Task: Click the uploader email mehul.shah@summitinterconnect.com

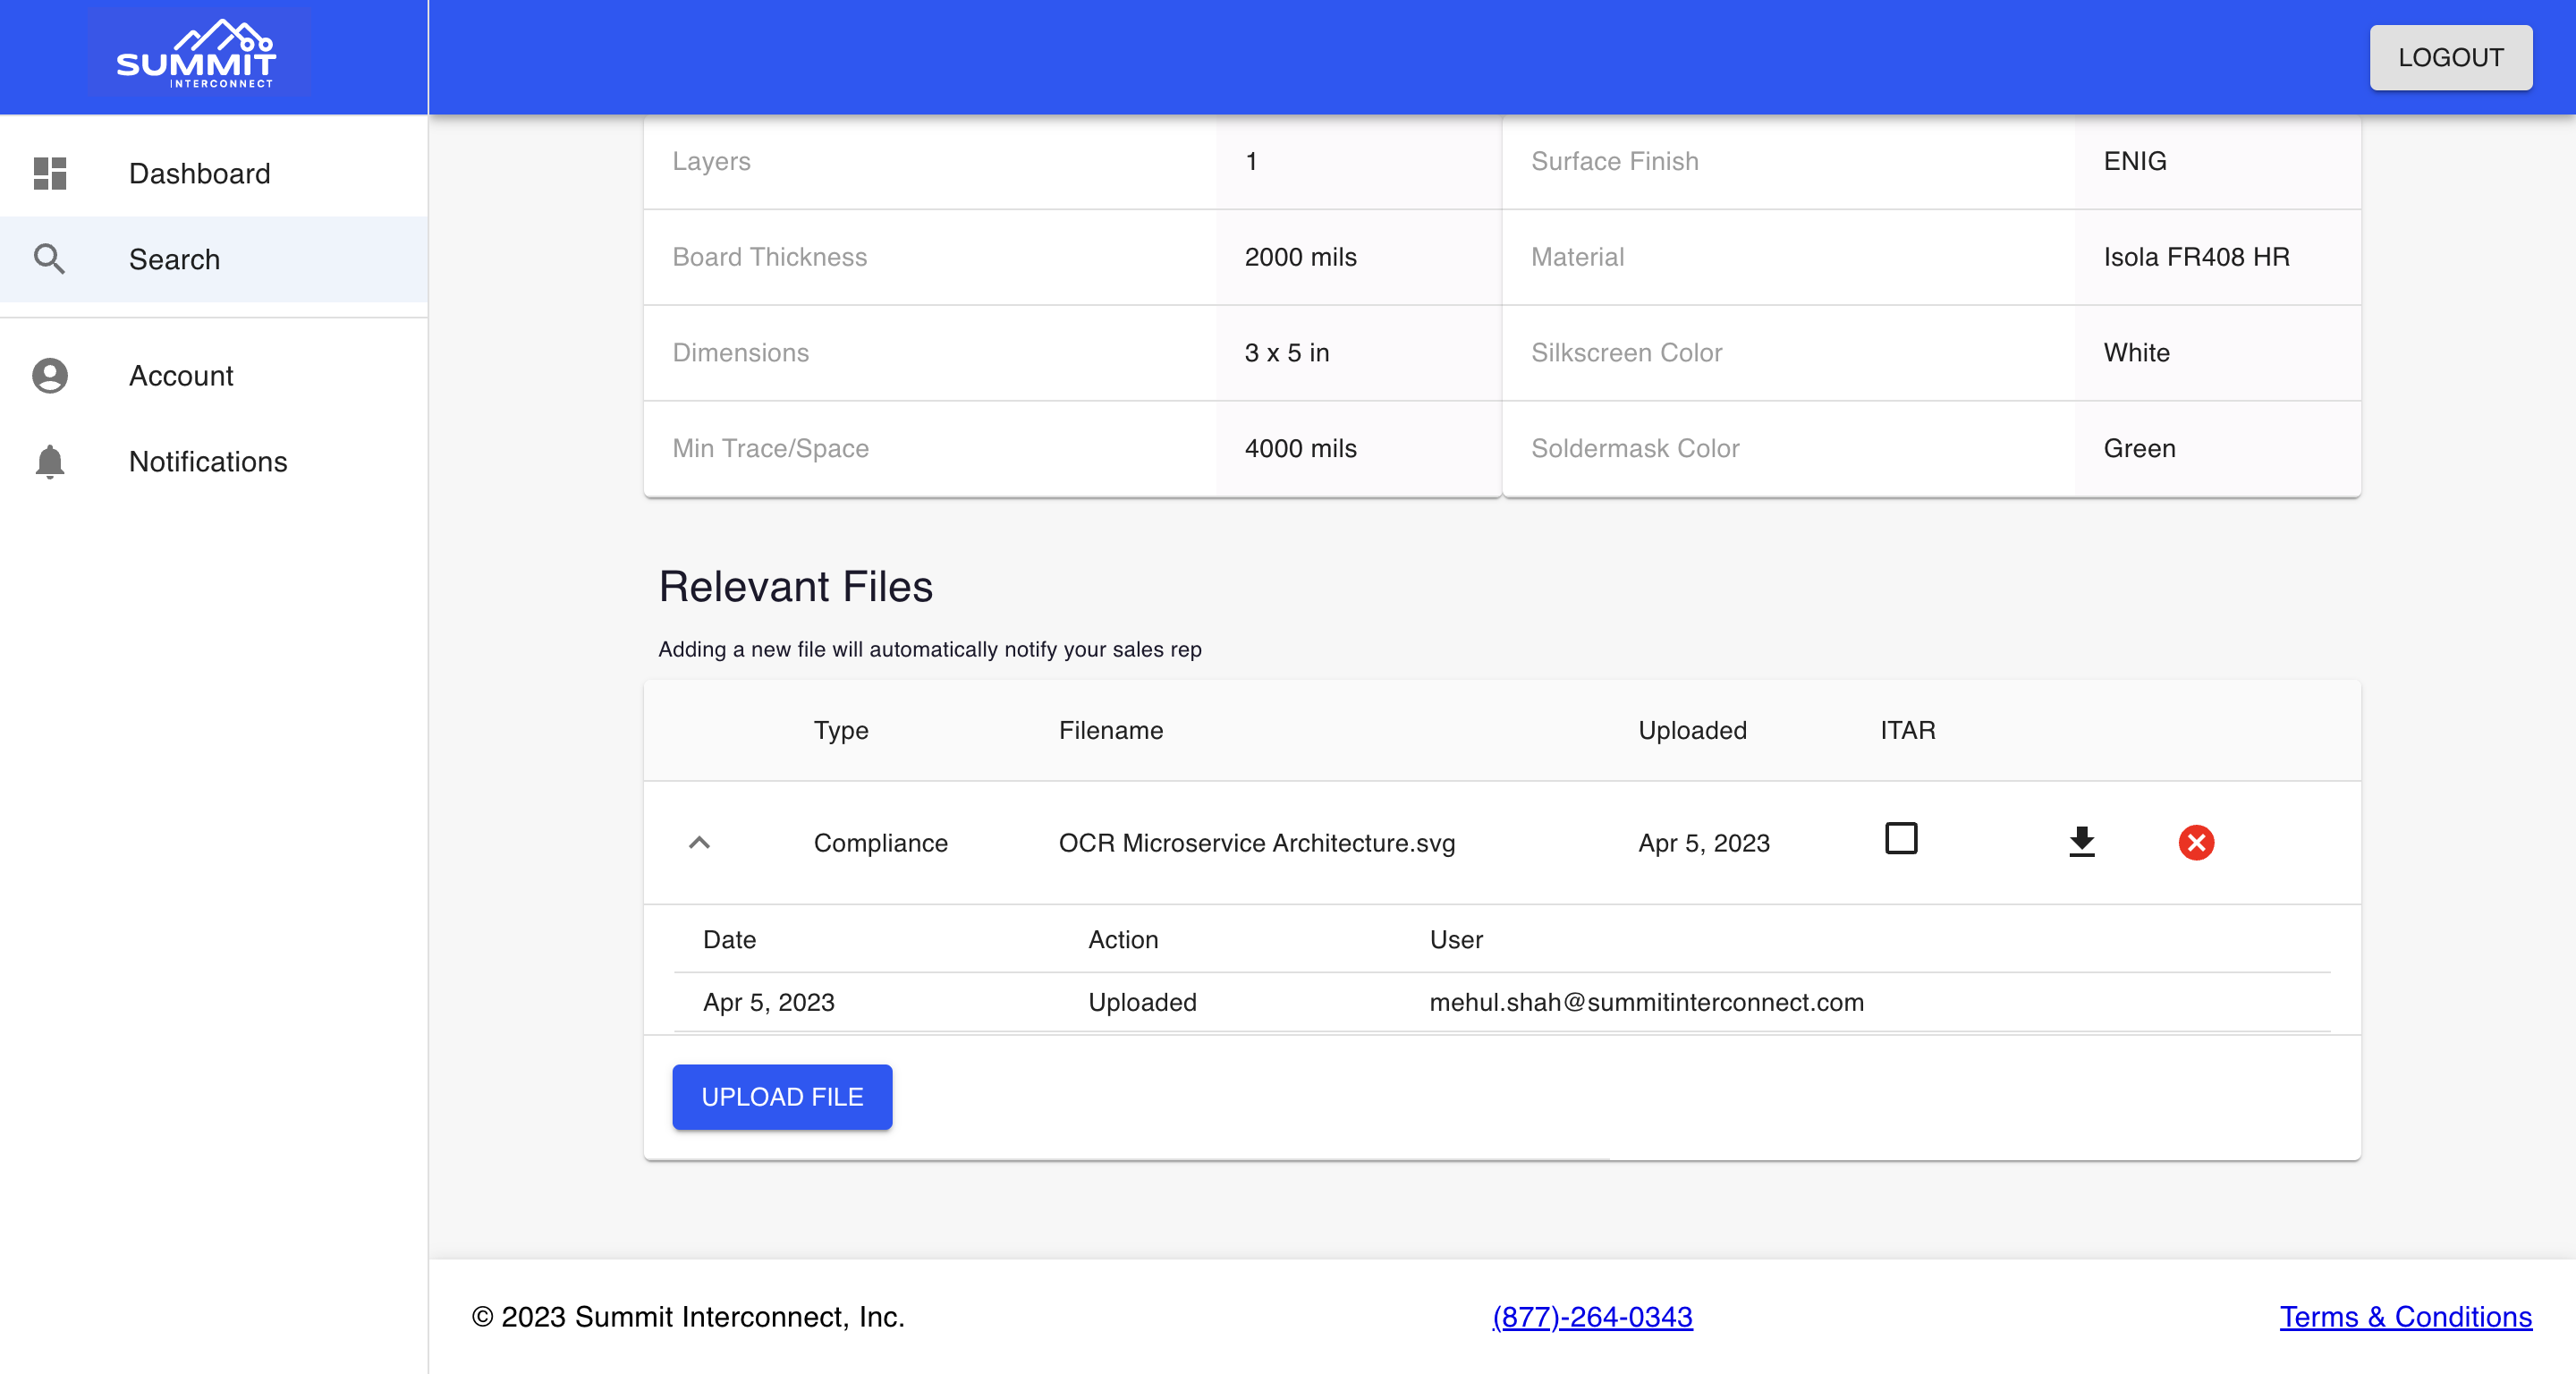Action: tap(1647, 1002)
